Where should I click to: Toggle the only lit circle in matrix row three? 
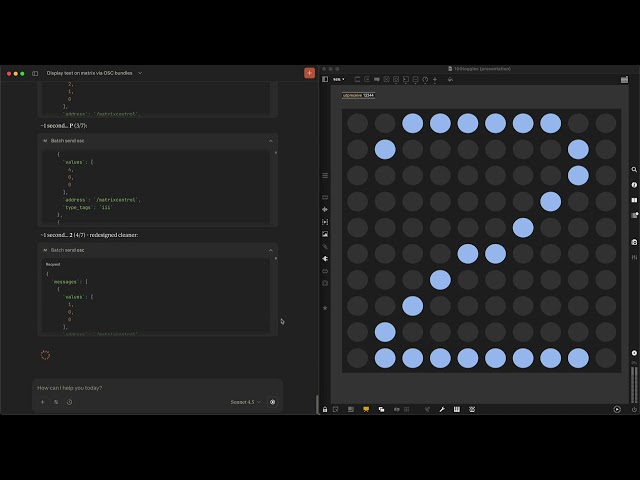(578, 176)
